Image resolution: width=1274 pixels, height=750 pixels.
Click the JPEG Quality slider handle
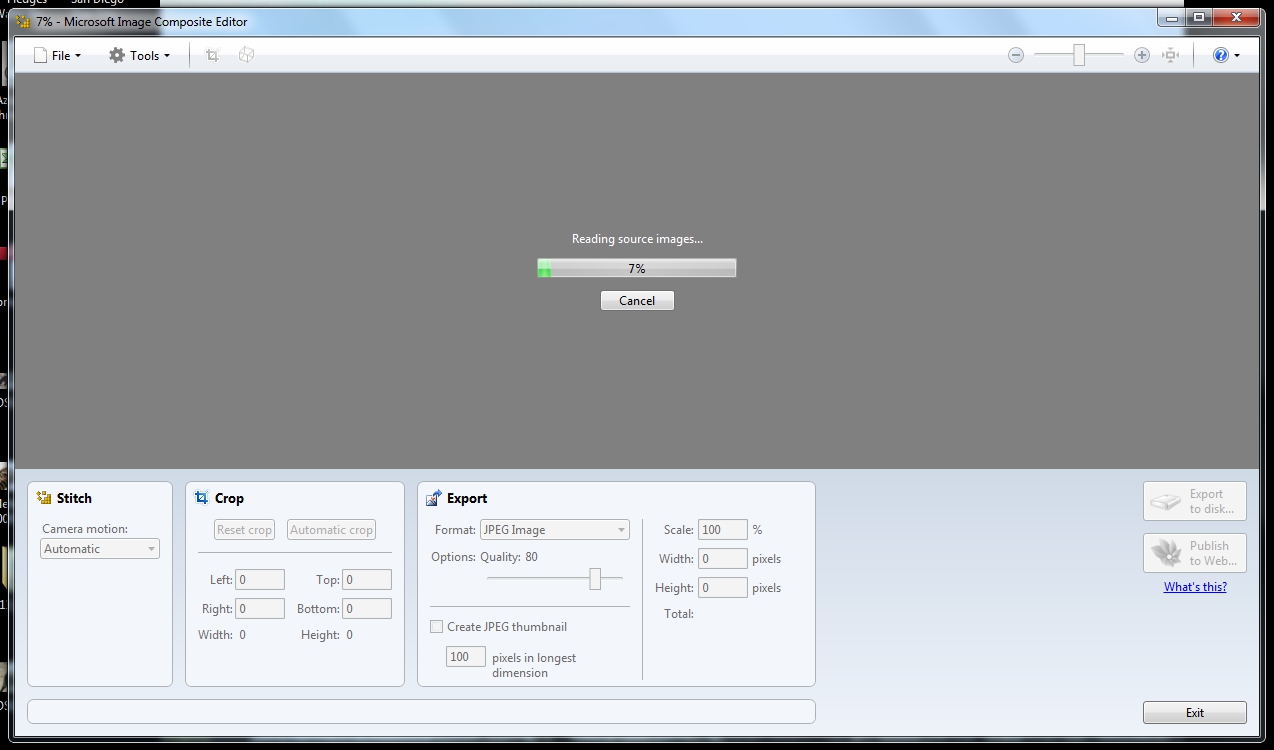[595, 579]
